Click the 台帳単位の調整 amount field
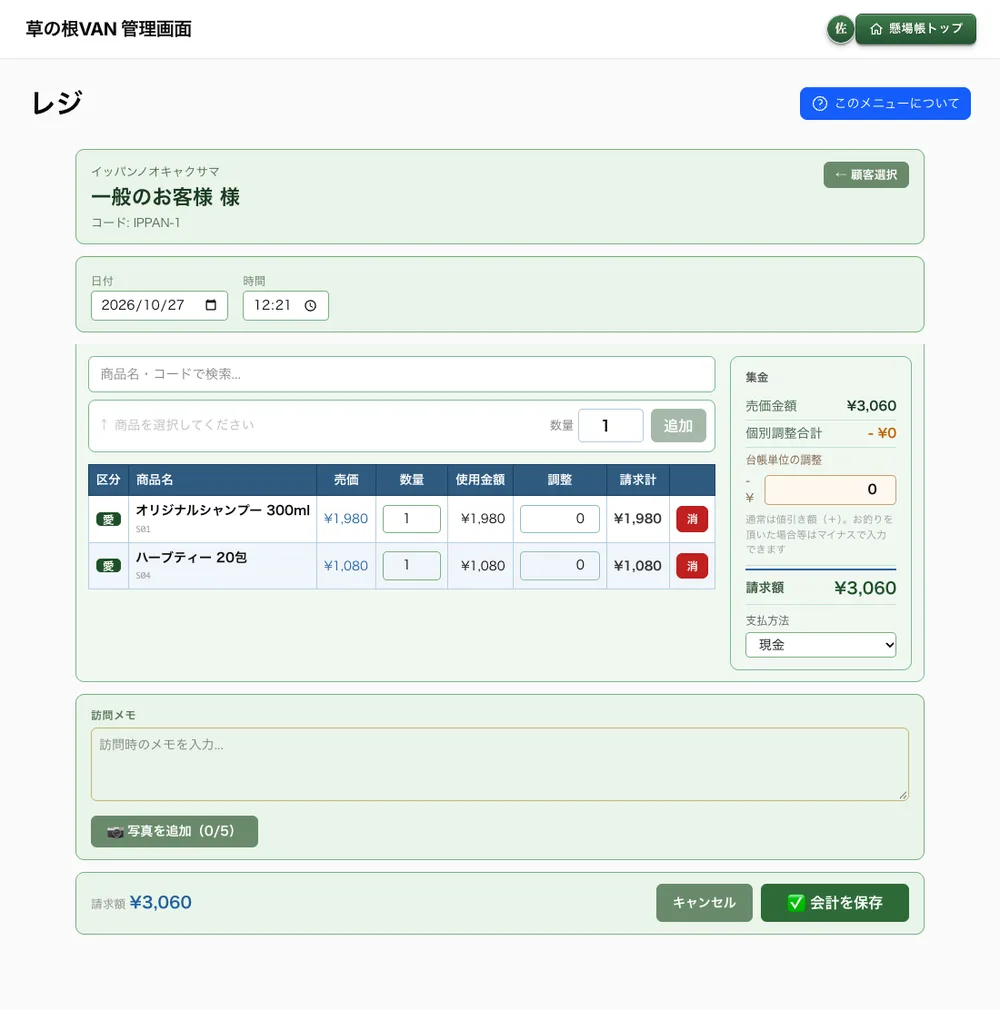The image size is (1000, 1010). [x=830, y=490]
